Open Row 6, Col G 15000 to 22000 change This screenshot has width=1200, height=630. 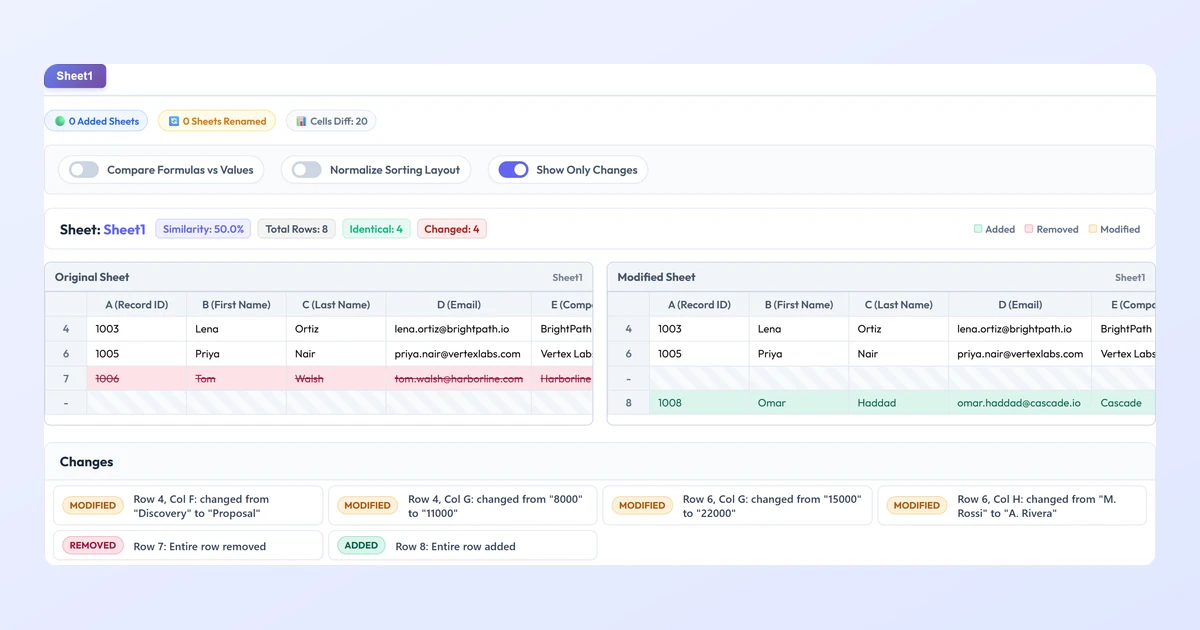pos(737,506)
